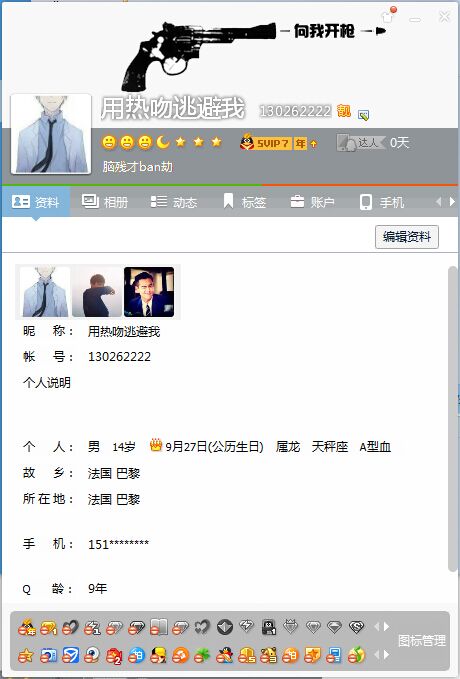This screenshot has width=460, height=679.
Task: Show previous page of bottom icon row
Action: [376, 655]
